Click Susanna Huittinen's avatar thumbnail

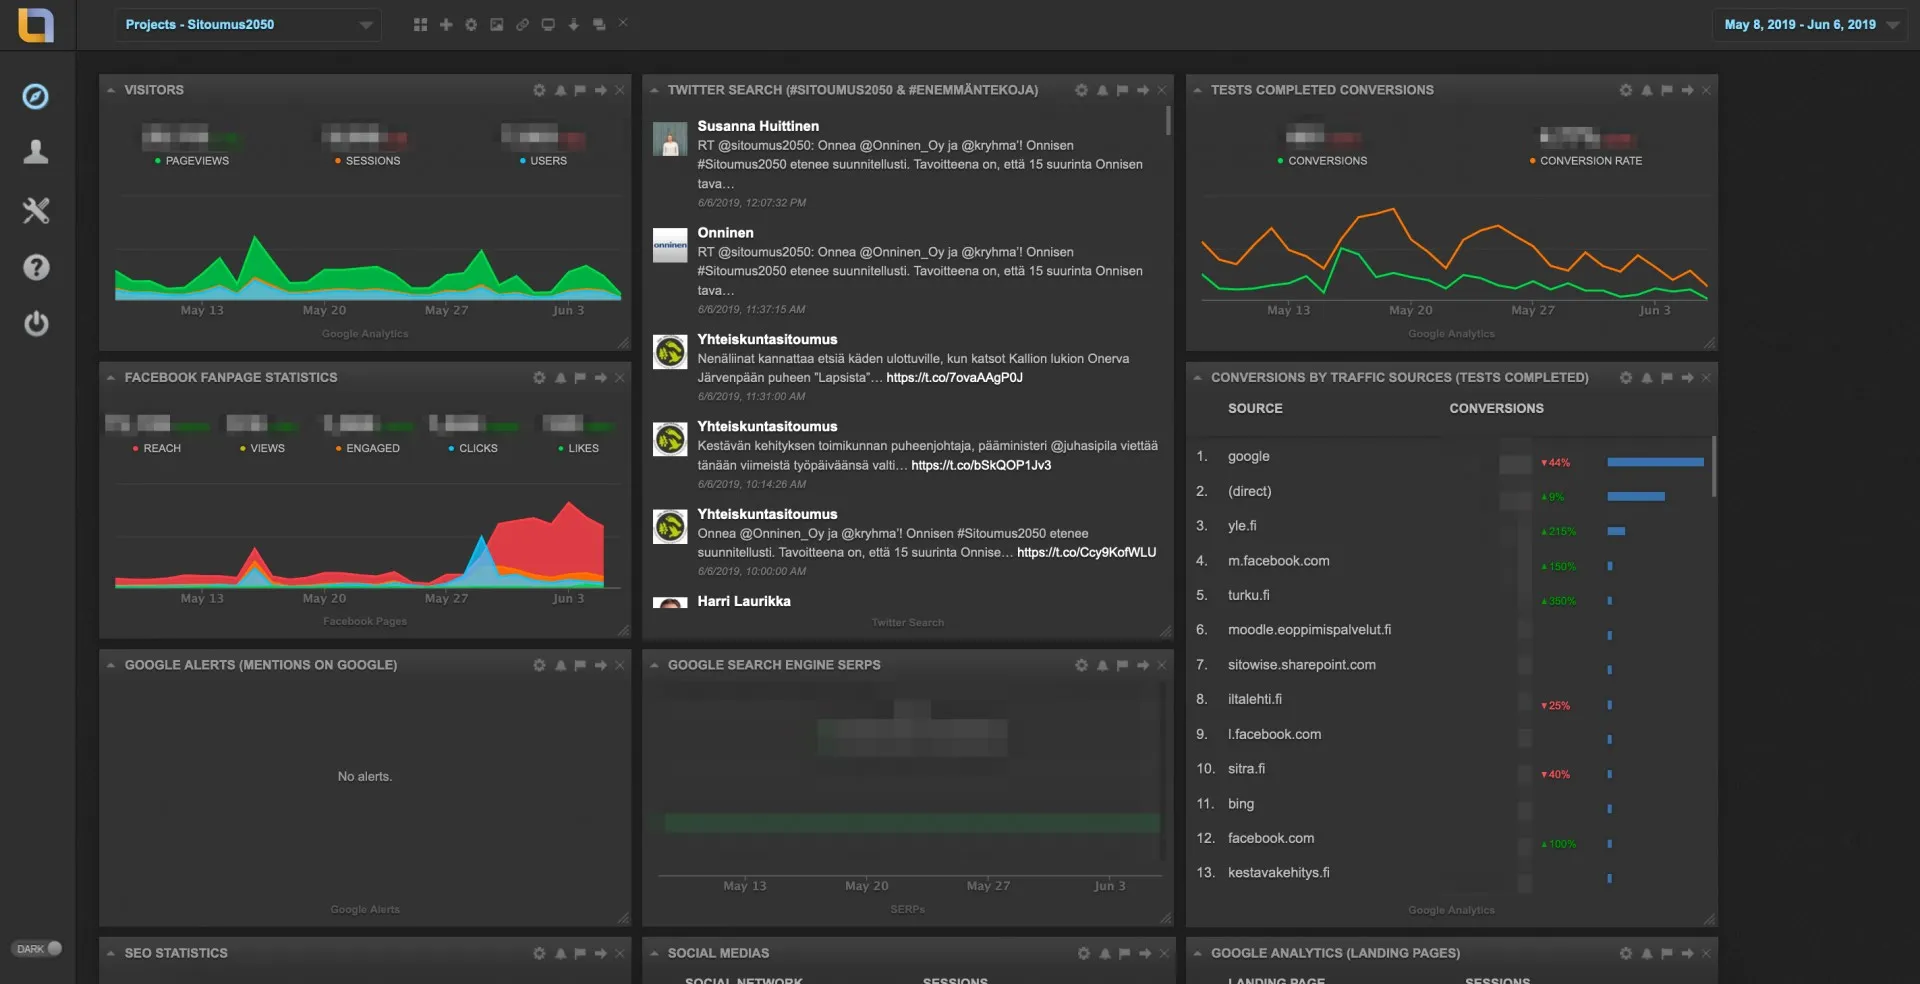(670, 139)
